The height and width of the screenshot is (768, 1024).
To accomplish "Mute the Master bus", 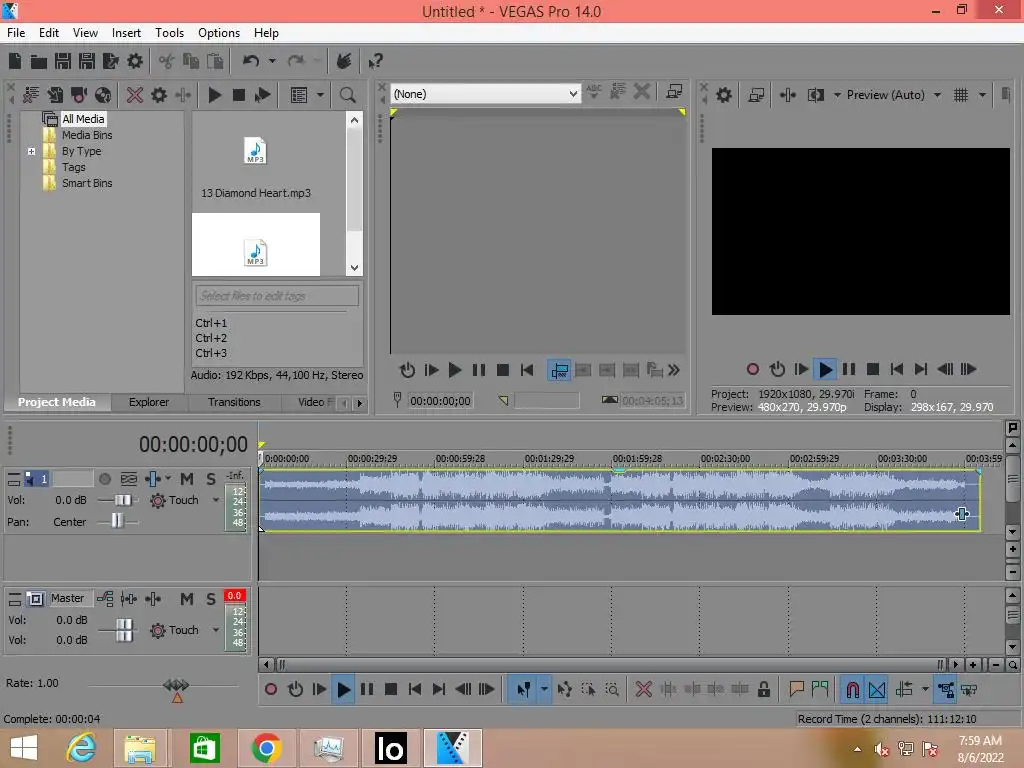I will pyautogui.click(x=187, y=599).
